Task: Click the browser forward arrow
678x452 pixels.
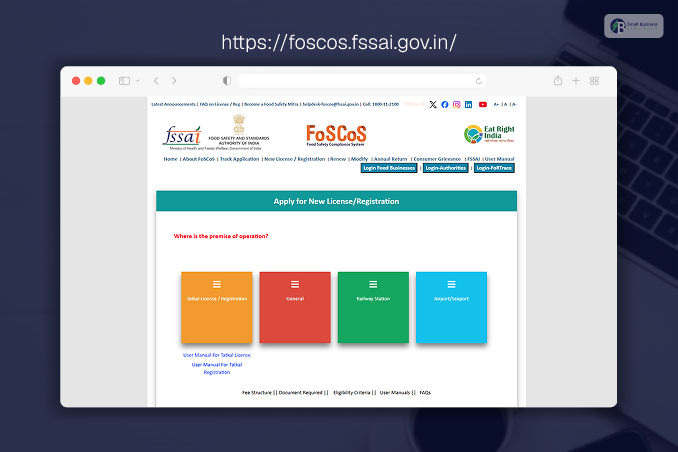Action: (174, 81)
